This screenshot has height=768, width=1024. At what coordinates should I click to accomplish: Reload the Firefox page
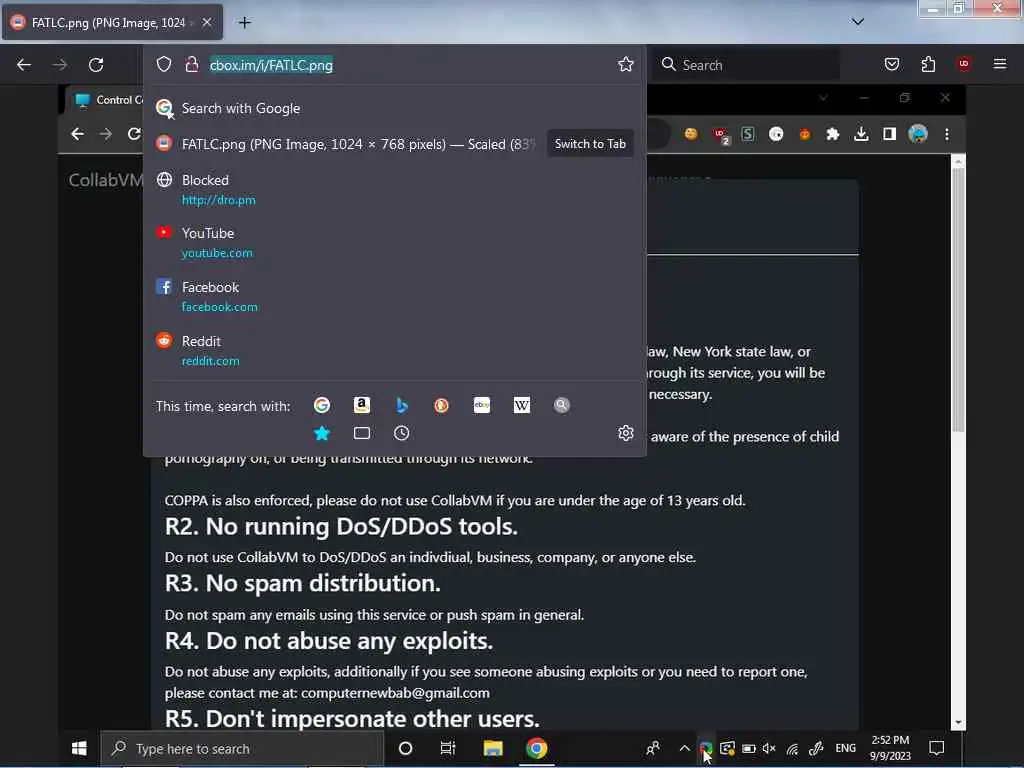click(x=96, y=65)
